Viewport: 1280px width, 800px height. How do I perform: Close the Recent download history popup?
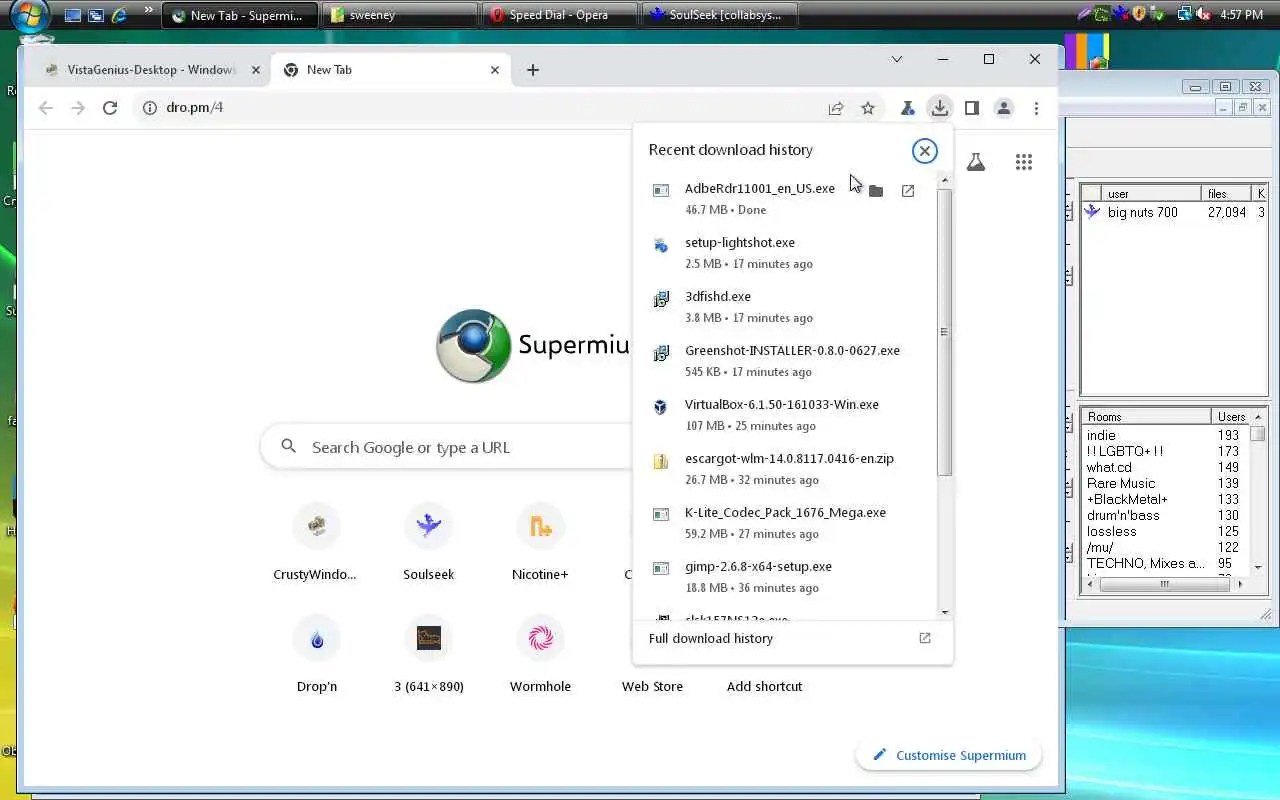[x=924, y=151]
